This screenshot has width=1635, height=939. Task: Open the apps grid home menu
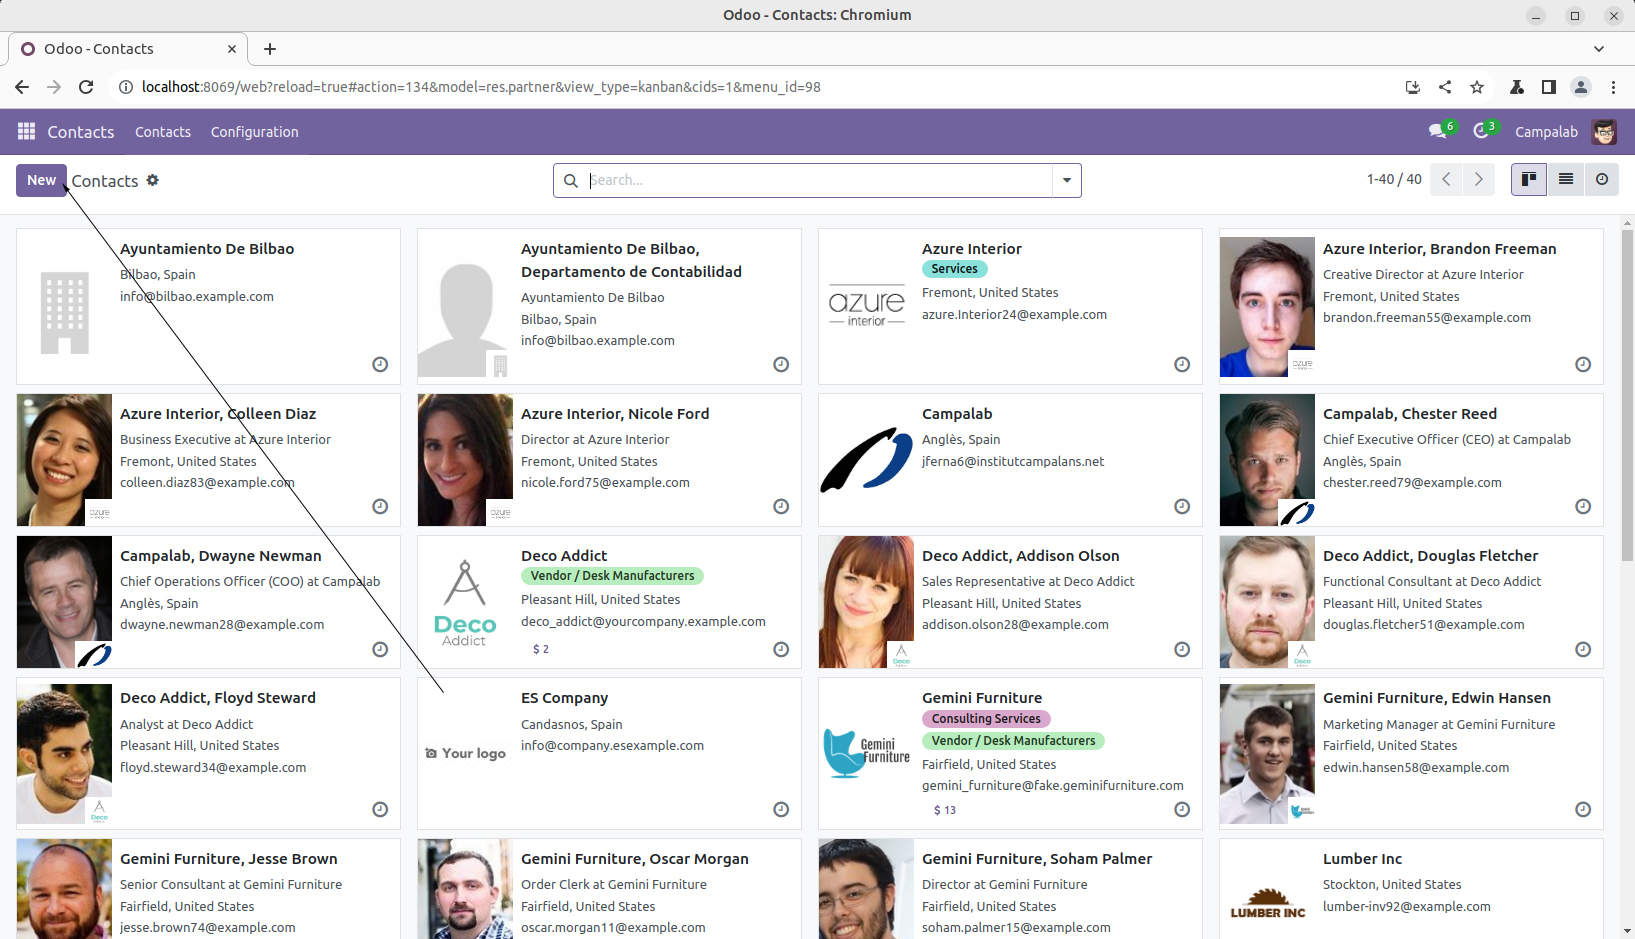point(26,132)
